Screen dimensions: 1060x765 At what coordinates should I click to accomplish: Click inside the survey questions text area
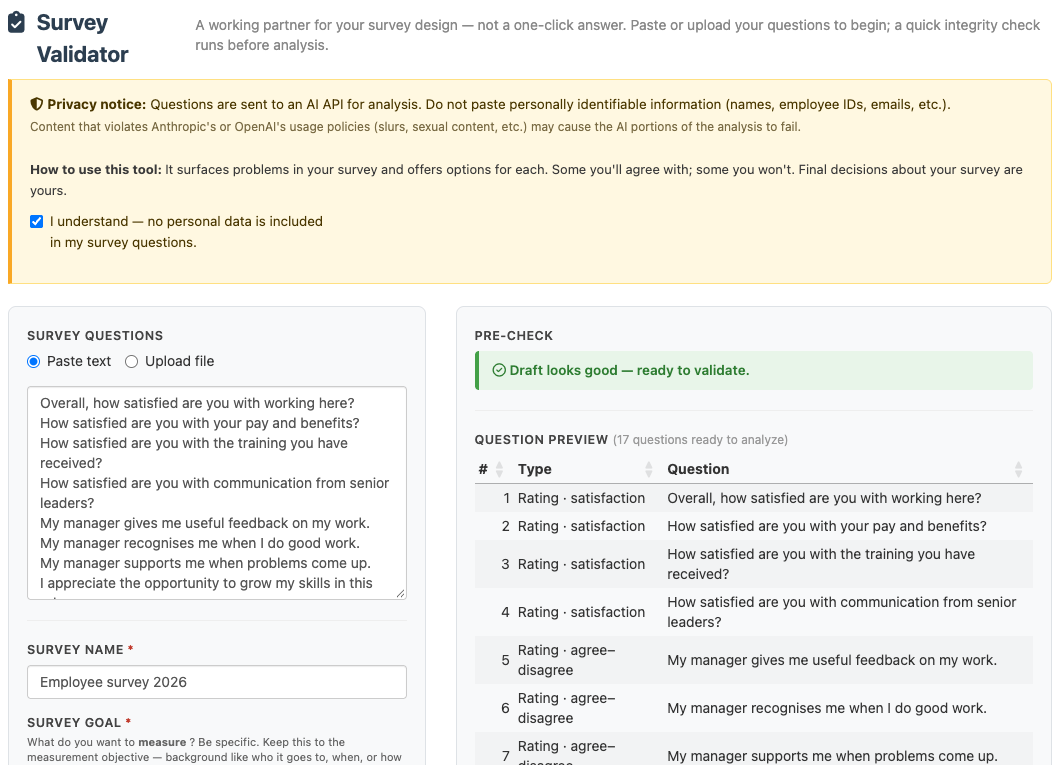coord(216,493)
